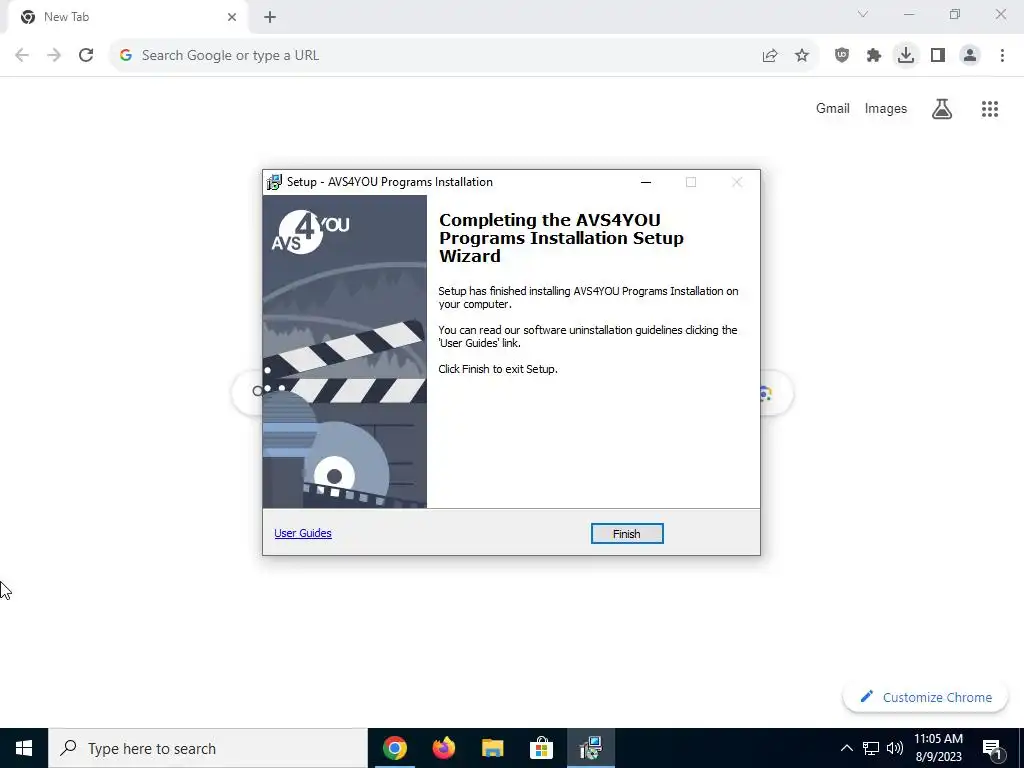Open Microsoft Store from the taskbar
The image size is (1024, 768).
(x=541, y=748)
